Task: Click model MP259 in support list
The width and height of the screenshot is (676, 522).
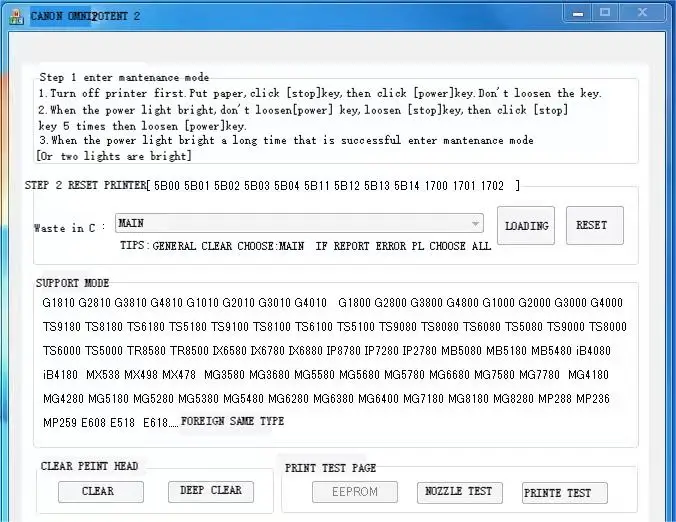Action: pyautogui.click(x=60, y=423)
